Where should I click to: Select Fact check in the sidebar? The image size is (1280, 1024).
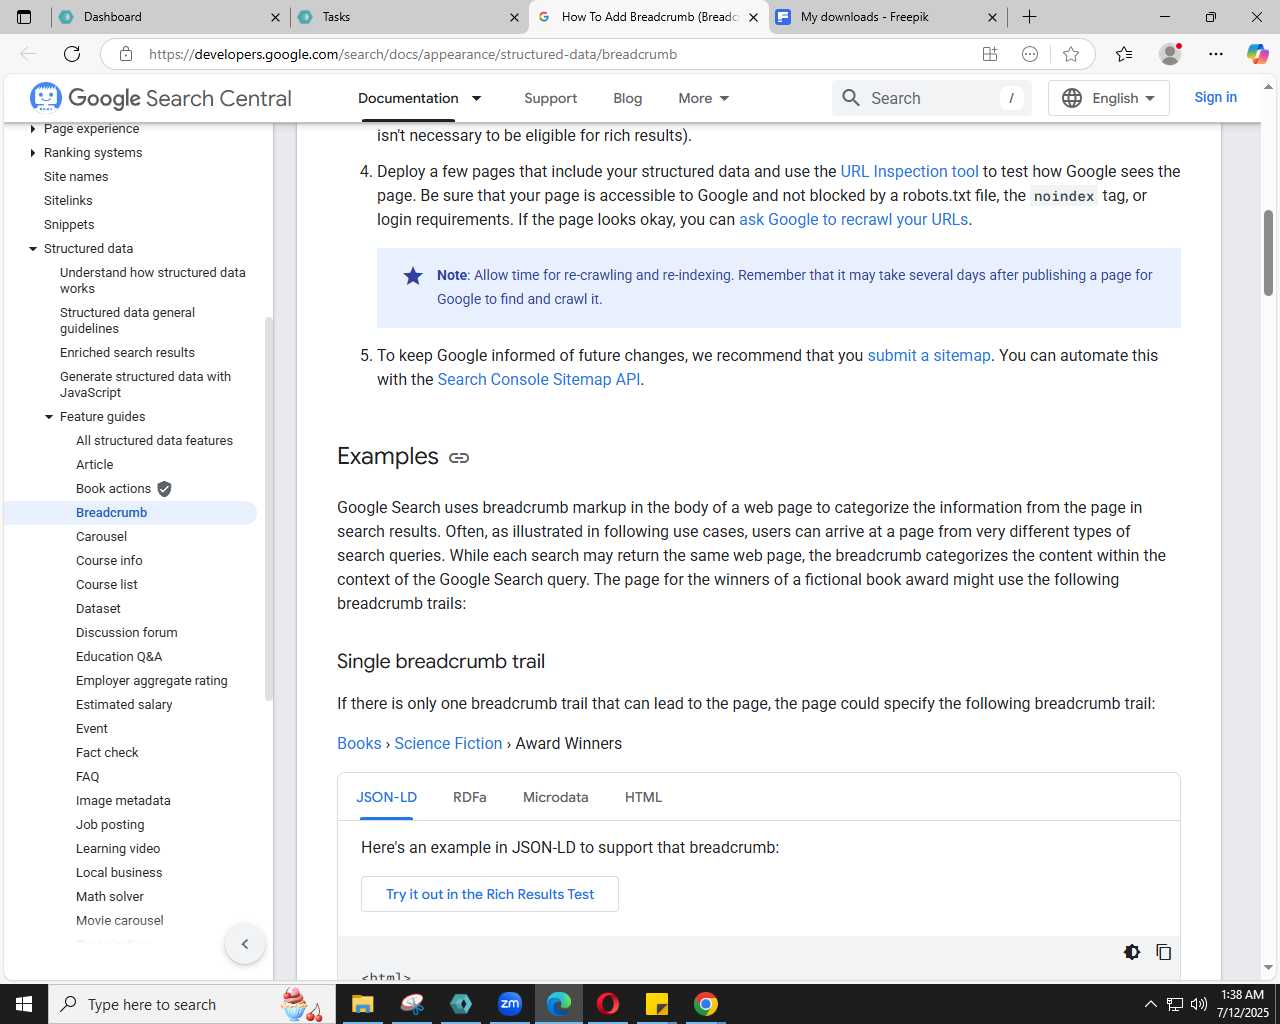click(x=107, y=753)
